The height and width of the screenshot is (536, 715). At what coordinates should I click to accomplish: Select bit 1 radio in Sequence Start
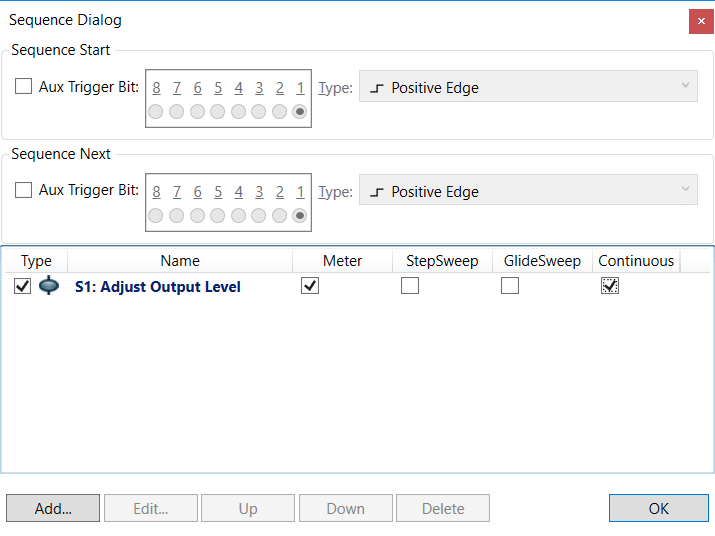300,112
